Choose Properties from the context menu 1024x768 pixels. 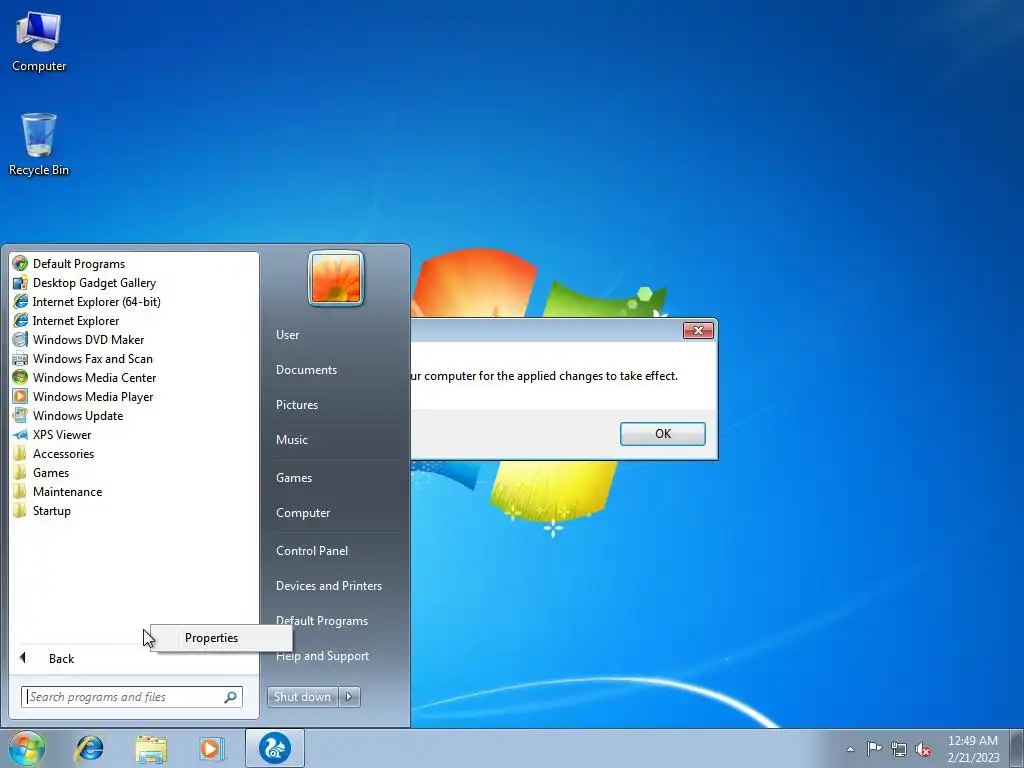point(221,638)
